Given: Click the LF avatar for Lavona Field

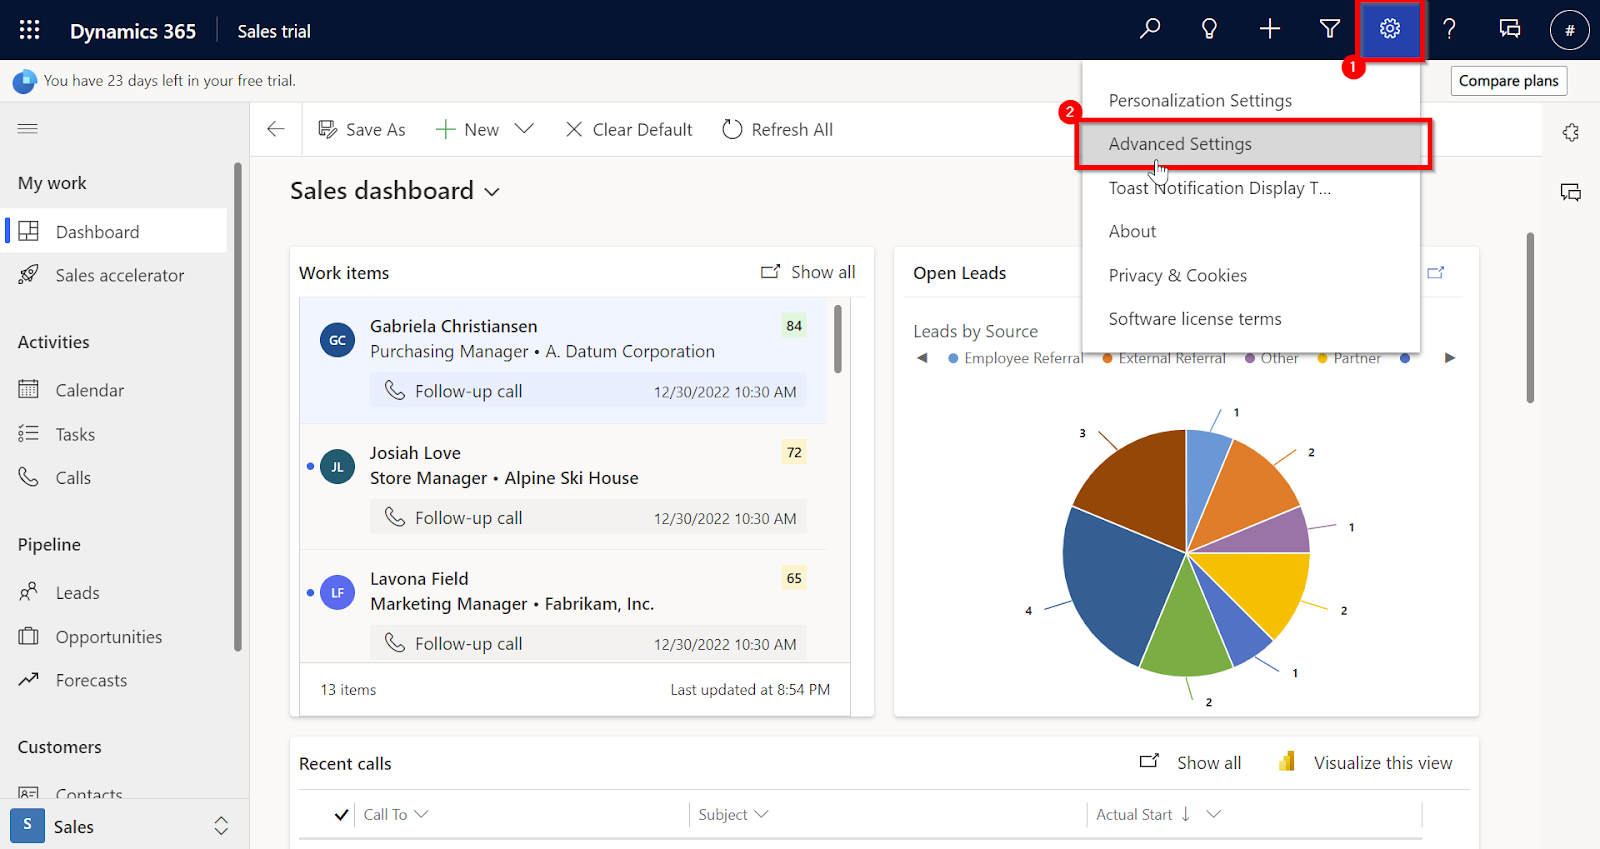Looking at the screenshot, I should click(337, 592).
